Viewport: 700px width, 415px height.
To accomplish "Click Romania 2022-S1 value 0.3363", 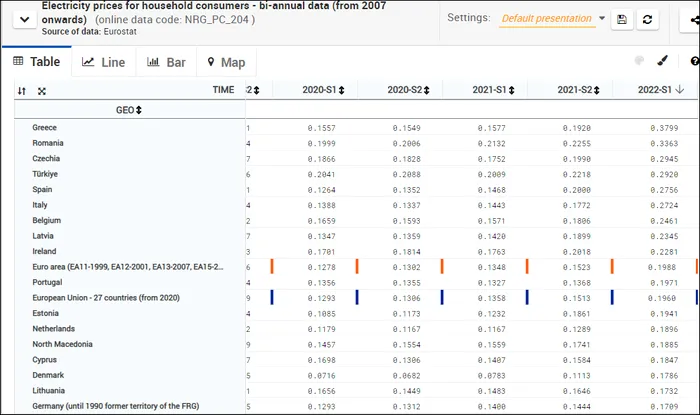I will click(664, 144).
